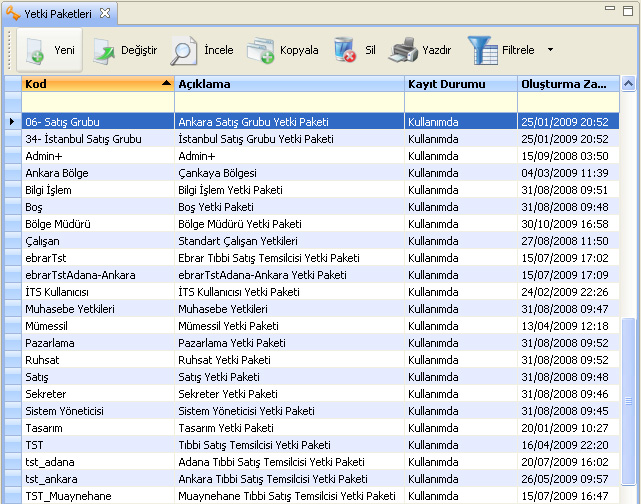
Task: Click the Değiştir edit icon
Action: pos(103,51)
